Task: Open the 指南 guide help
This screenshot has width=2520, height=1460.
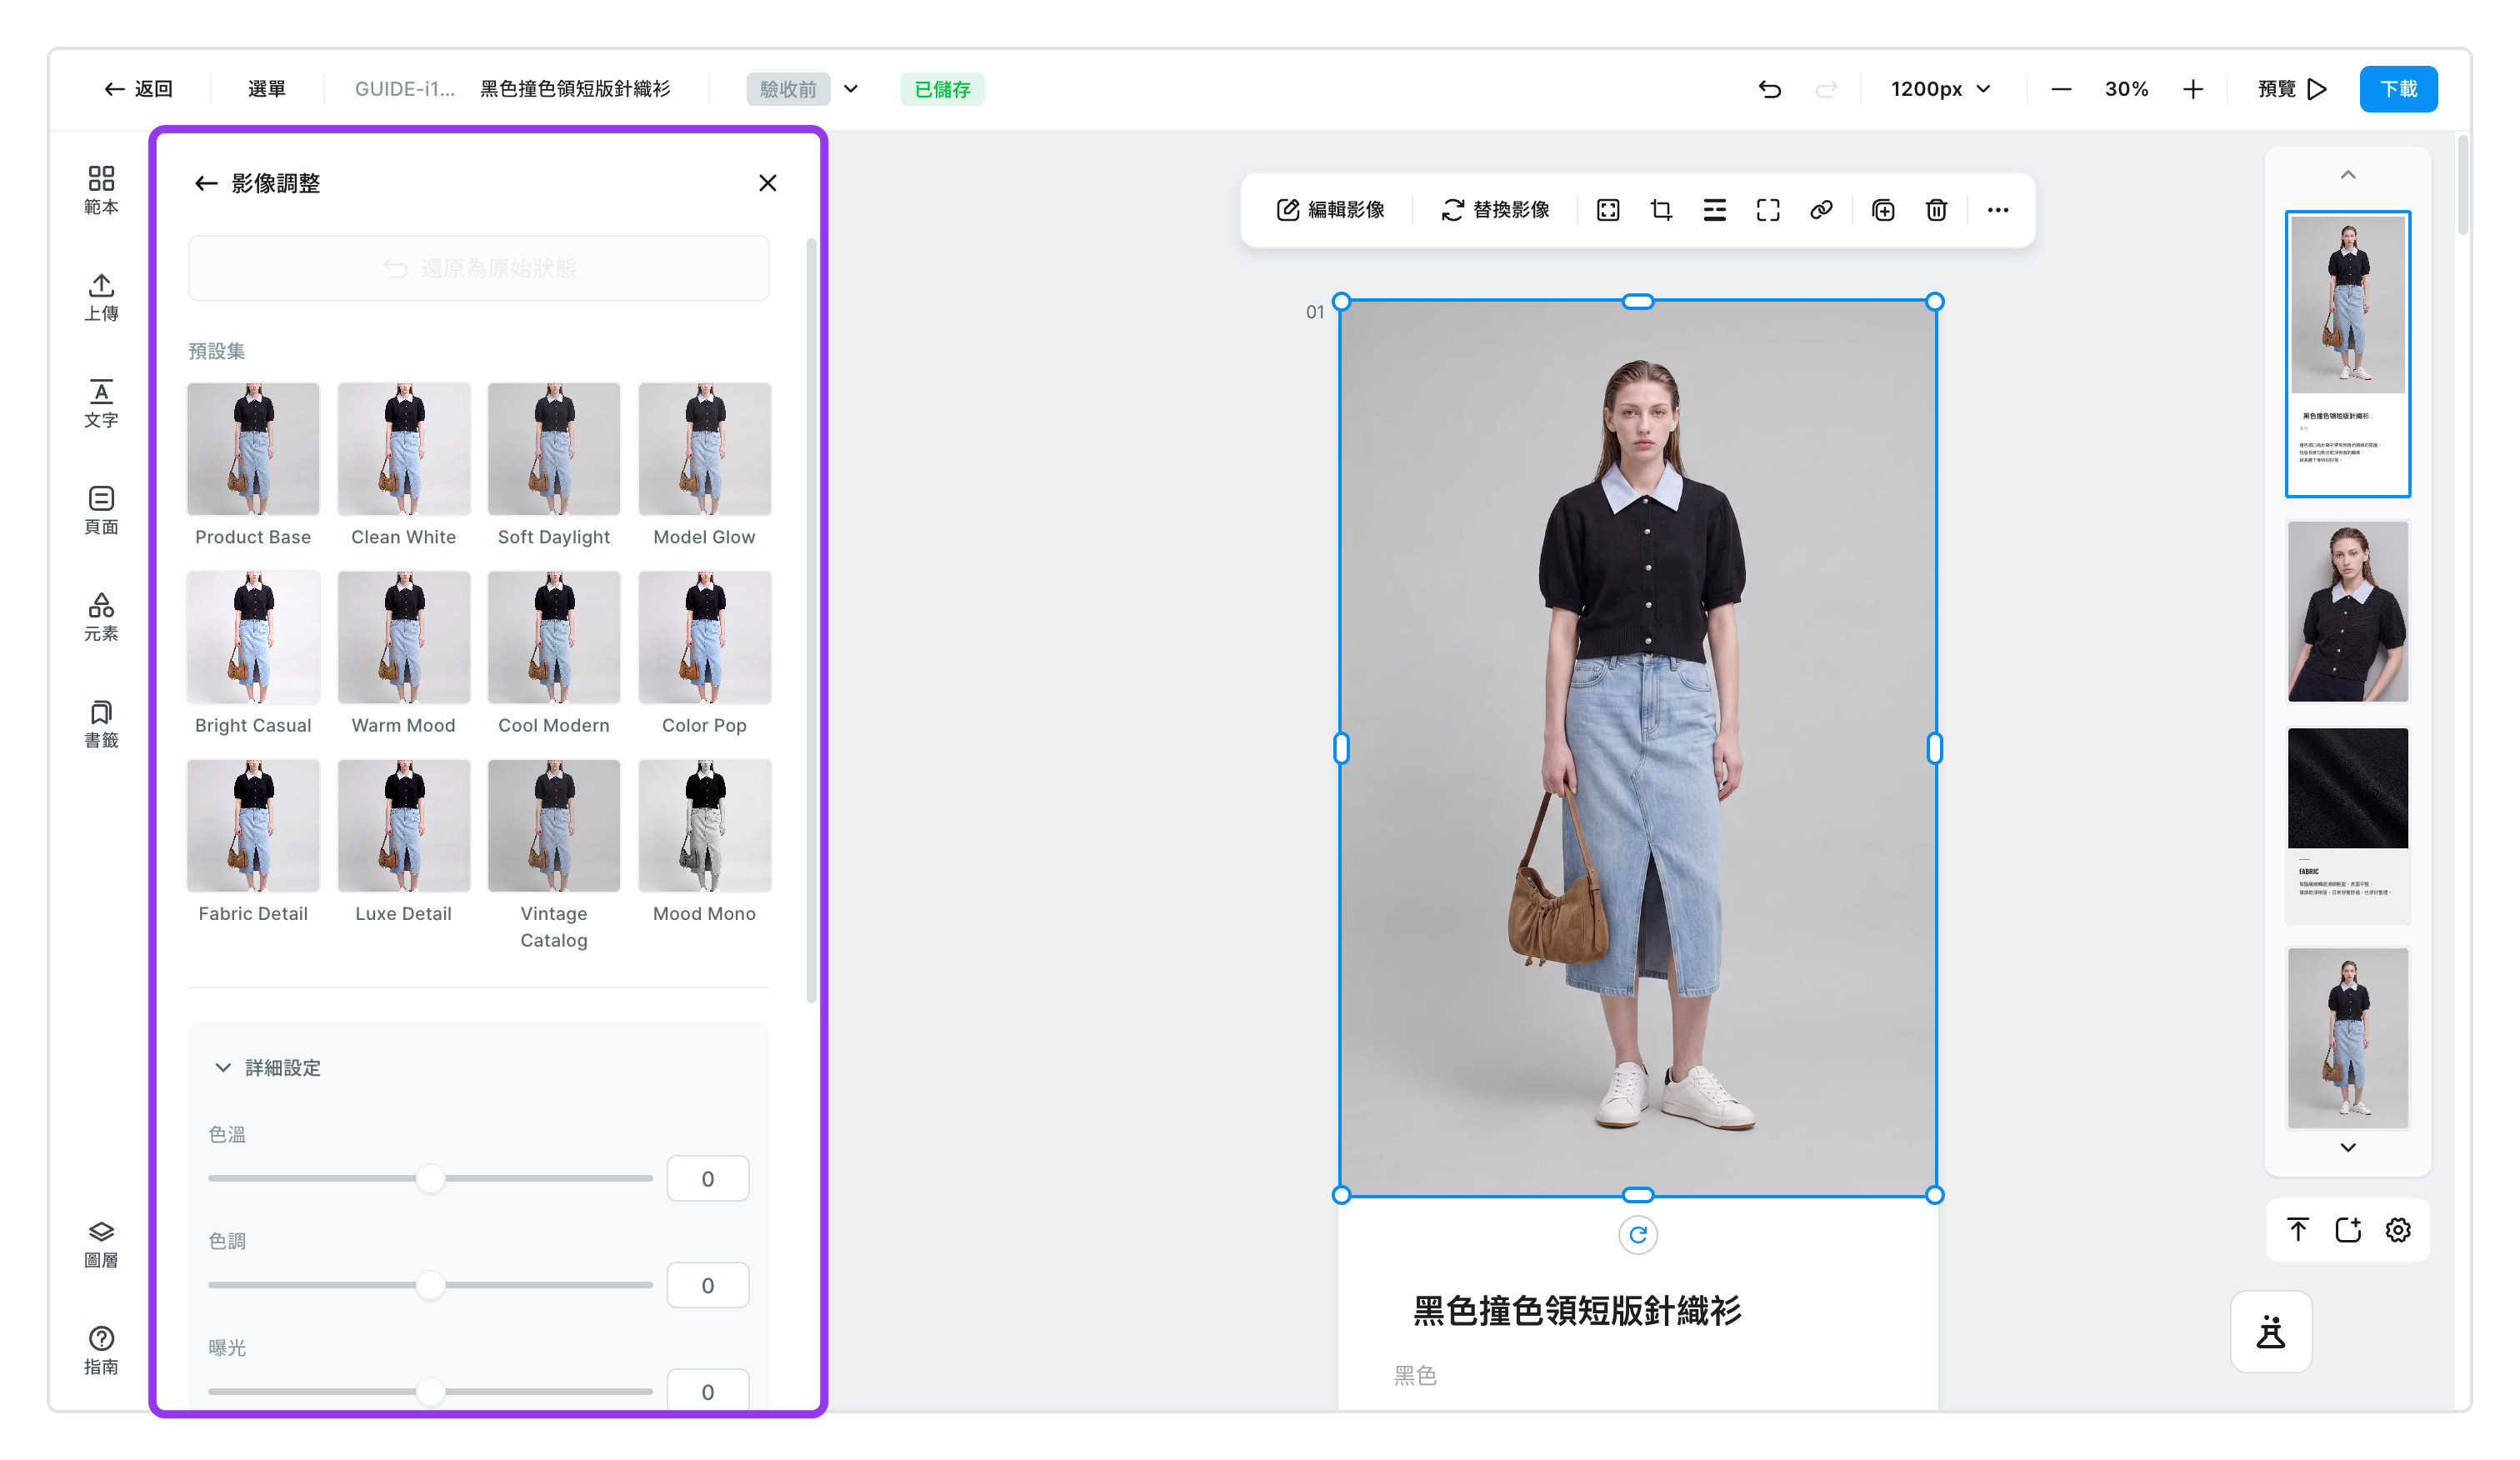Action: [x=101, y=1350]
